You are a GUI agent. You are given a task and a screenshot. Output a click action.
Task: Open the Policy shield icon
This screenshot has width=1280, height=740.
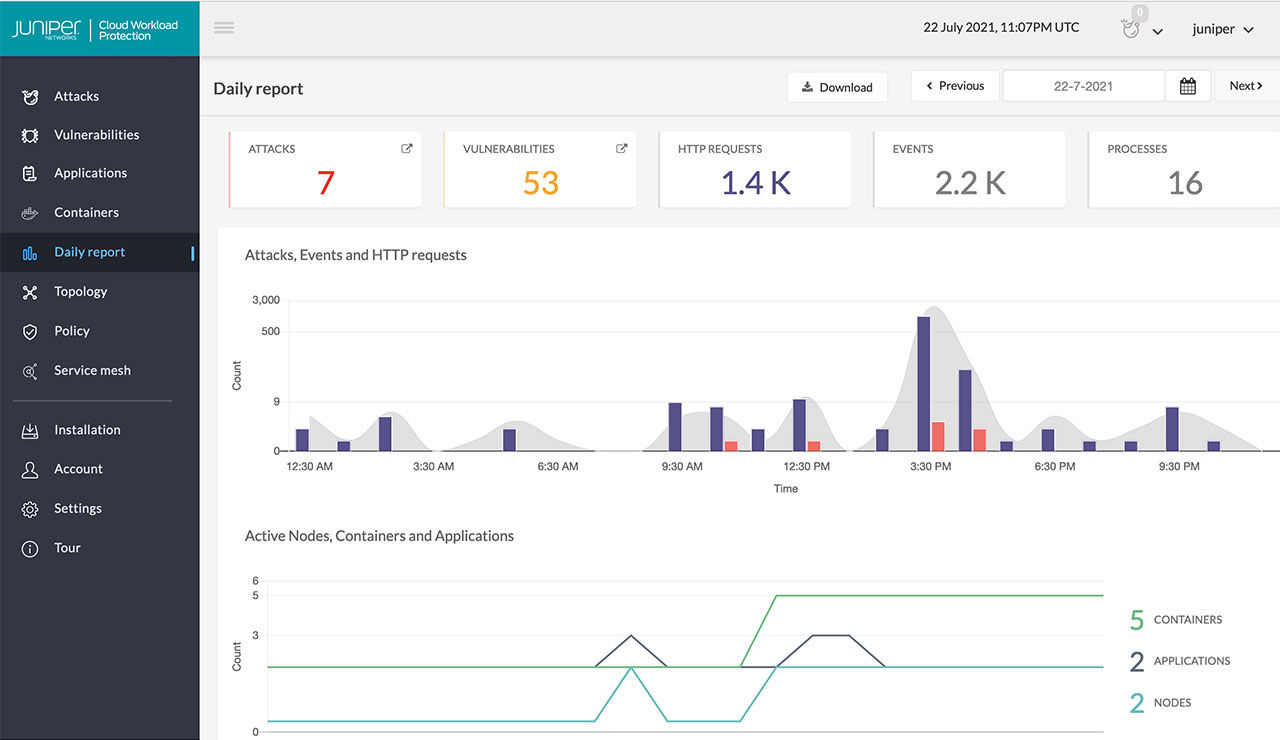click(x=30, y=331)
